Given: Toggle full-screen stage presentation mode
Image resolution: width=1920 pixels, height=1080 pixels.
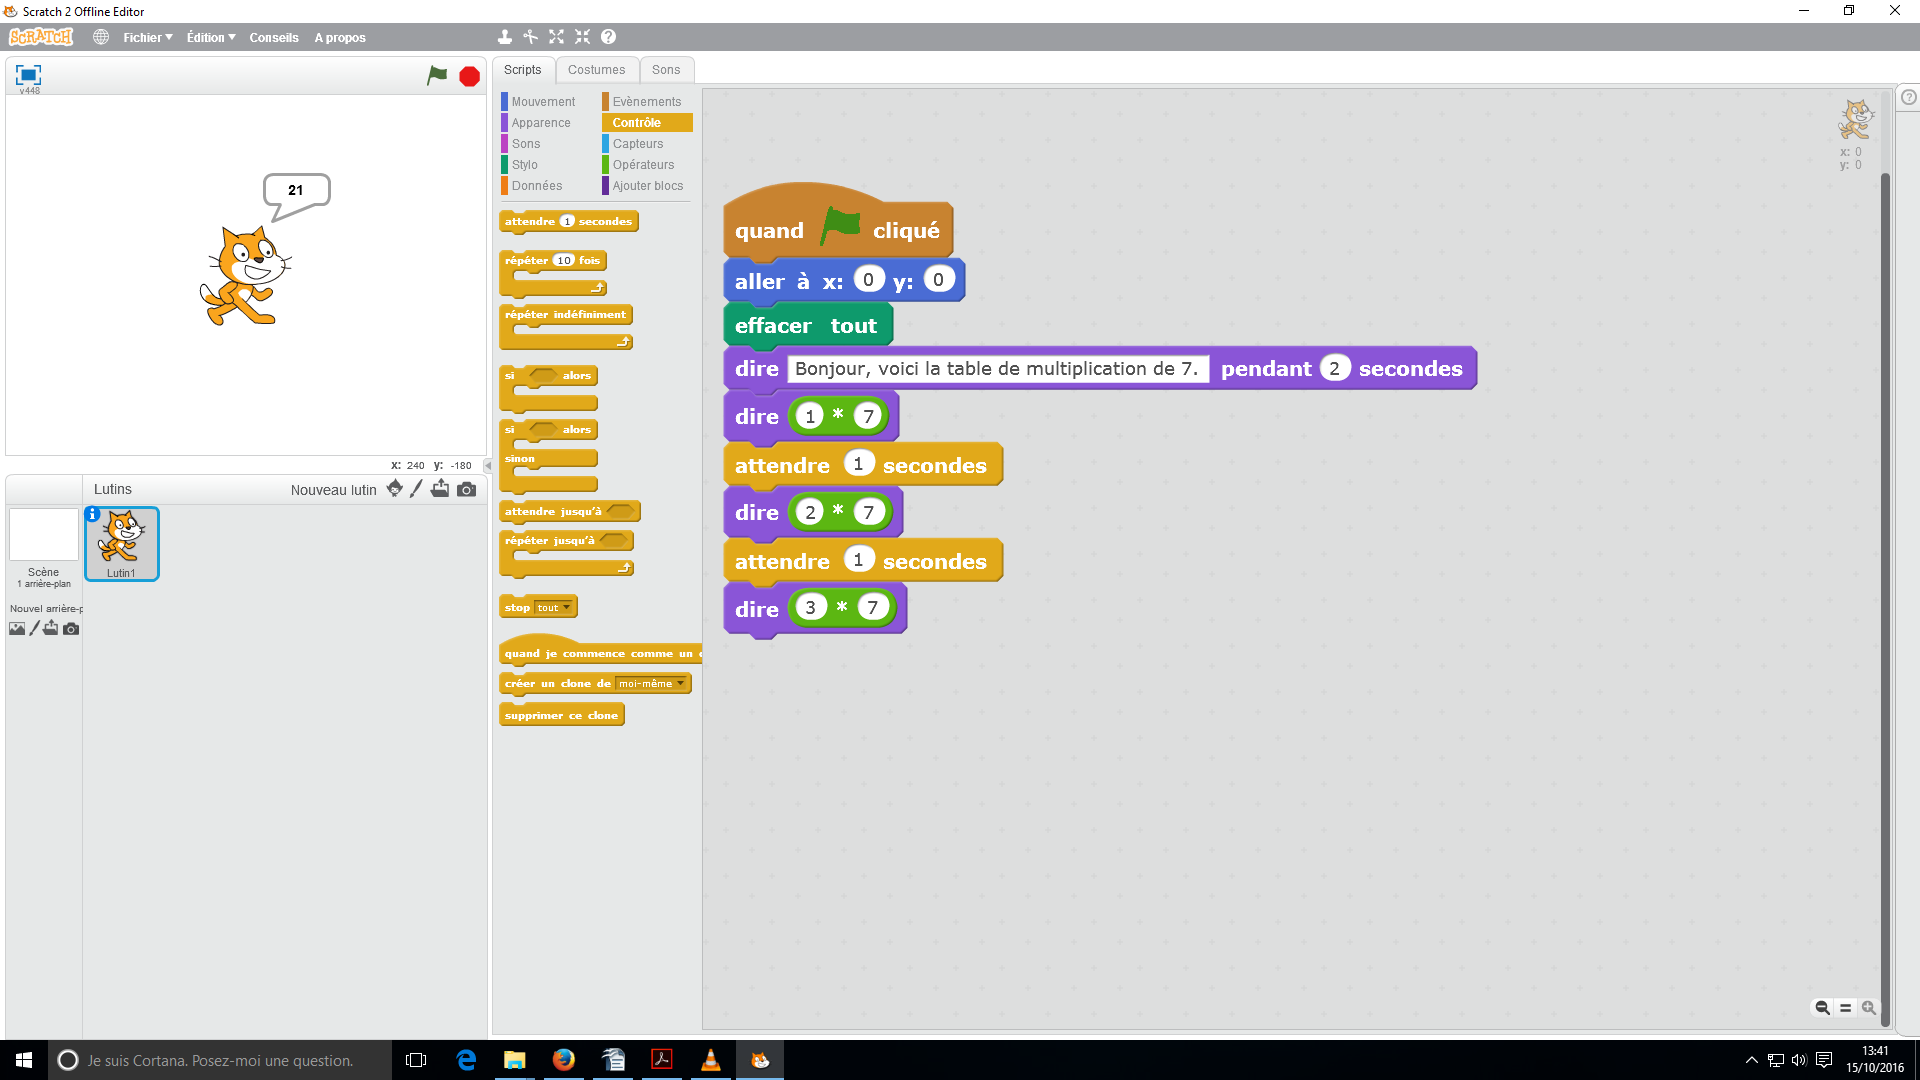Looking at the screenshot, I should click(x=28, y=75).
